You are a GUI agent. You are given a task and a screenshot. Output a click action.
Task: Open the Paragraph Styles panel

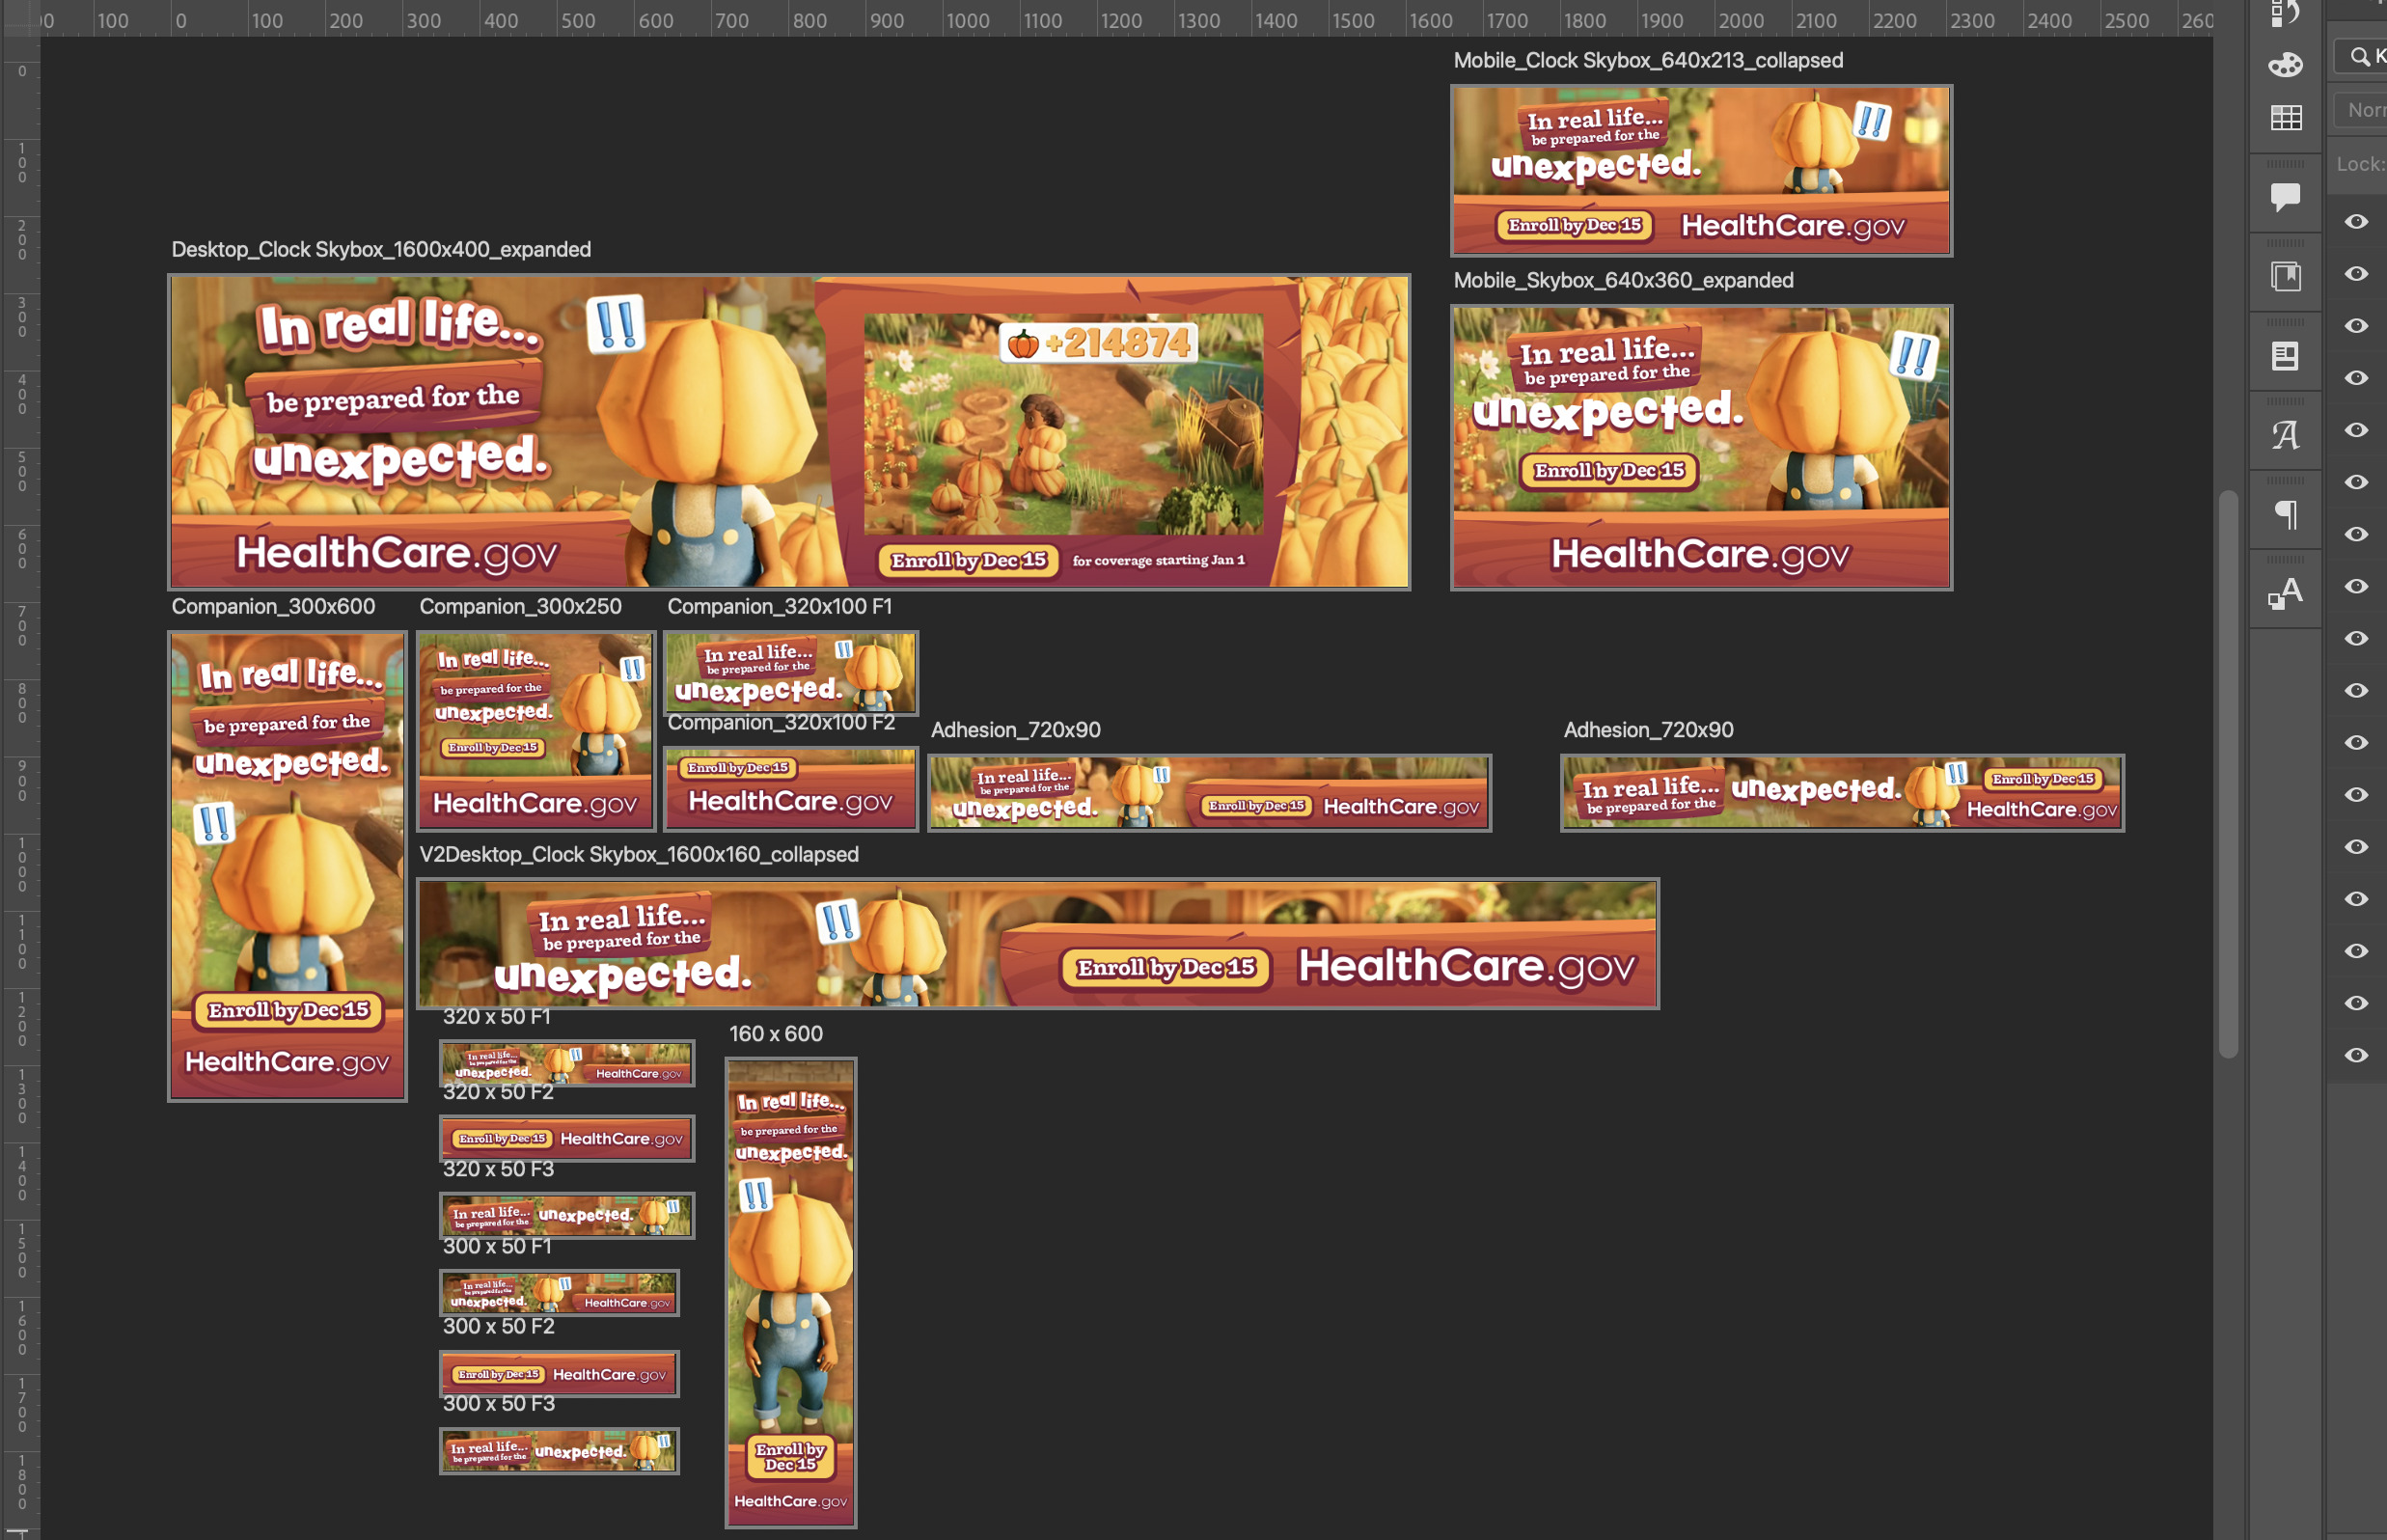tap(2285, 593)
